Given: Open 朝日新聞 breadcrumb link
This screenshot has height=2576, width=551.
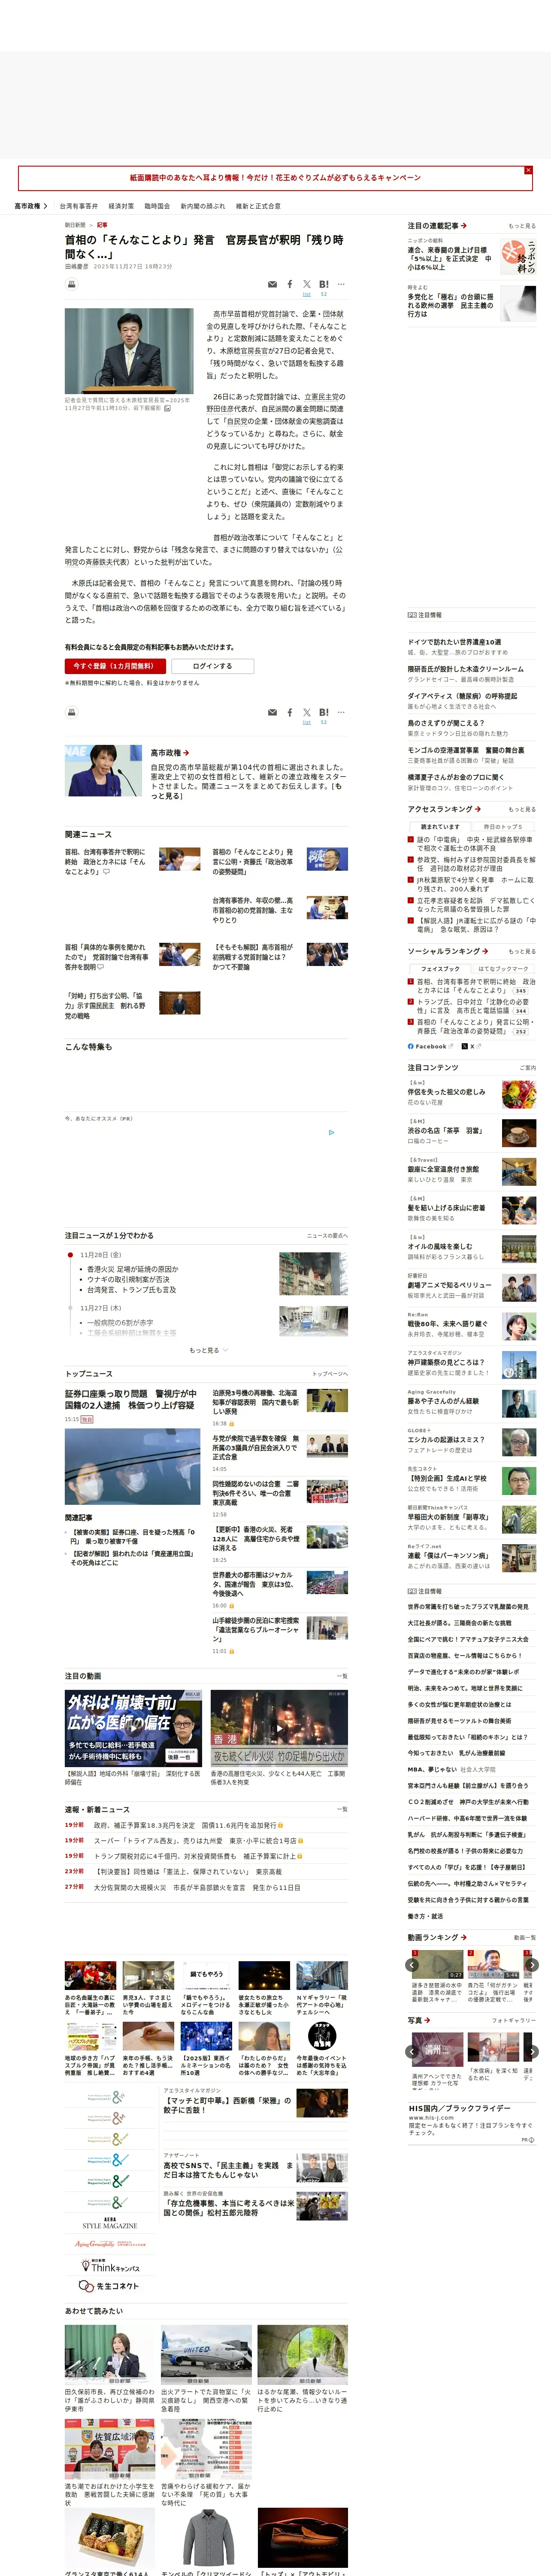Looking at the screenshot, I should click(x=75, y=225).
